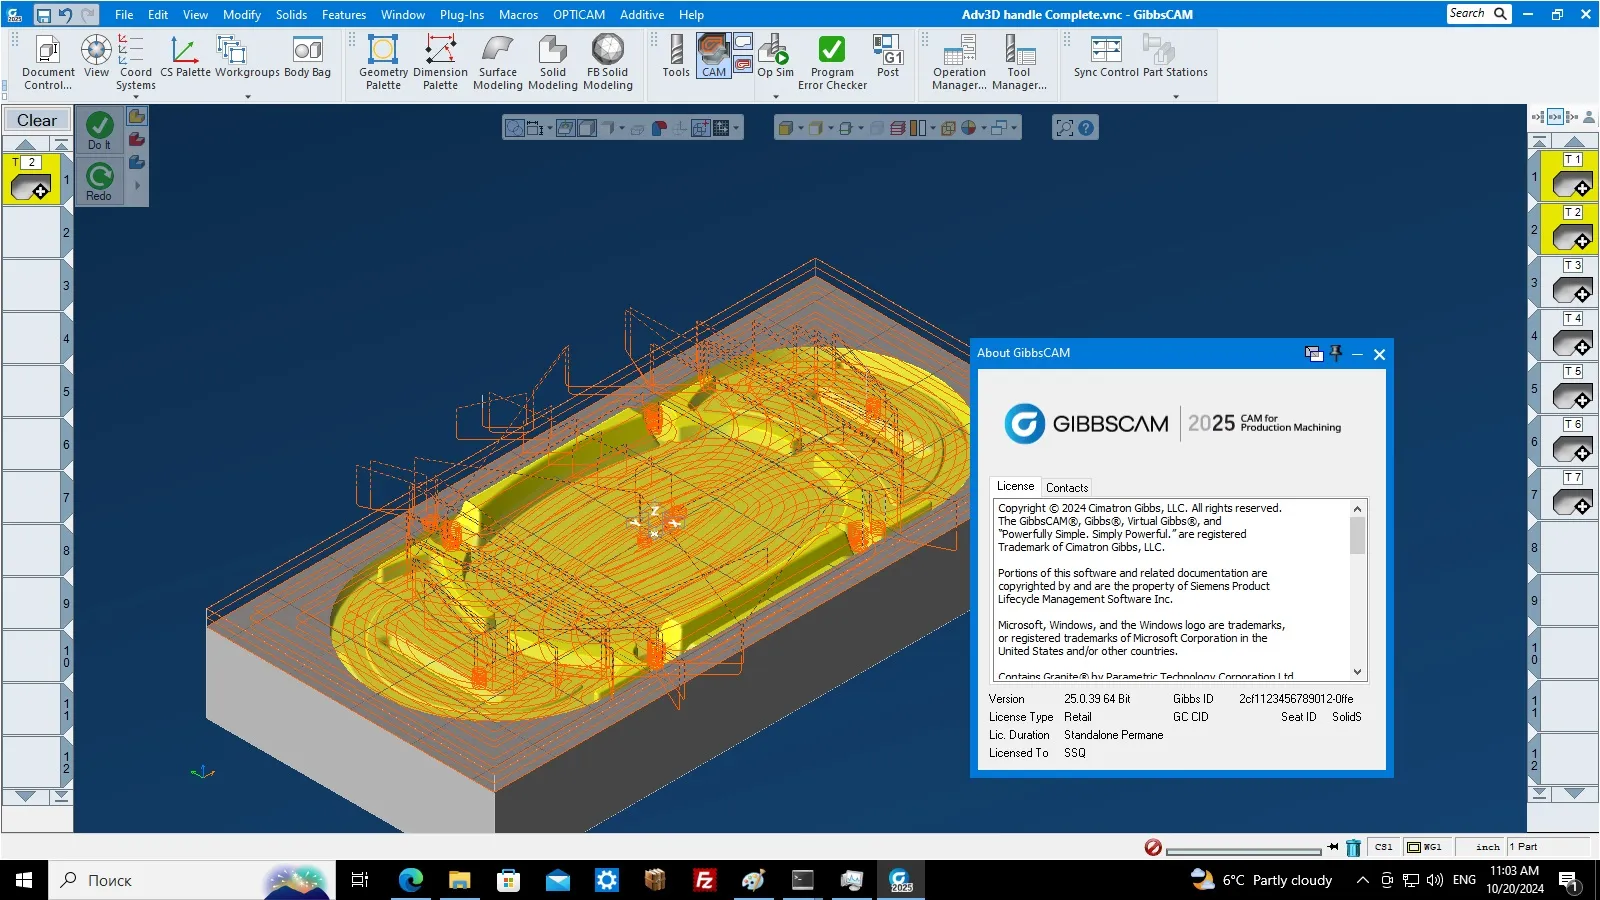The height and width of the screenshot is (900, 1600).
Task: Click the red stop icon in status bar
Action: pyautogui.click(x=1153, y=848)
